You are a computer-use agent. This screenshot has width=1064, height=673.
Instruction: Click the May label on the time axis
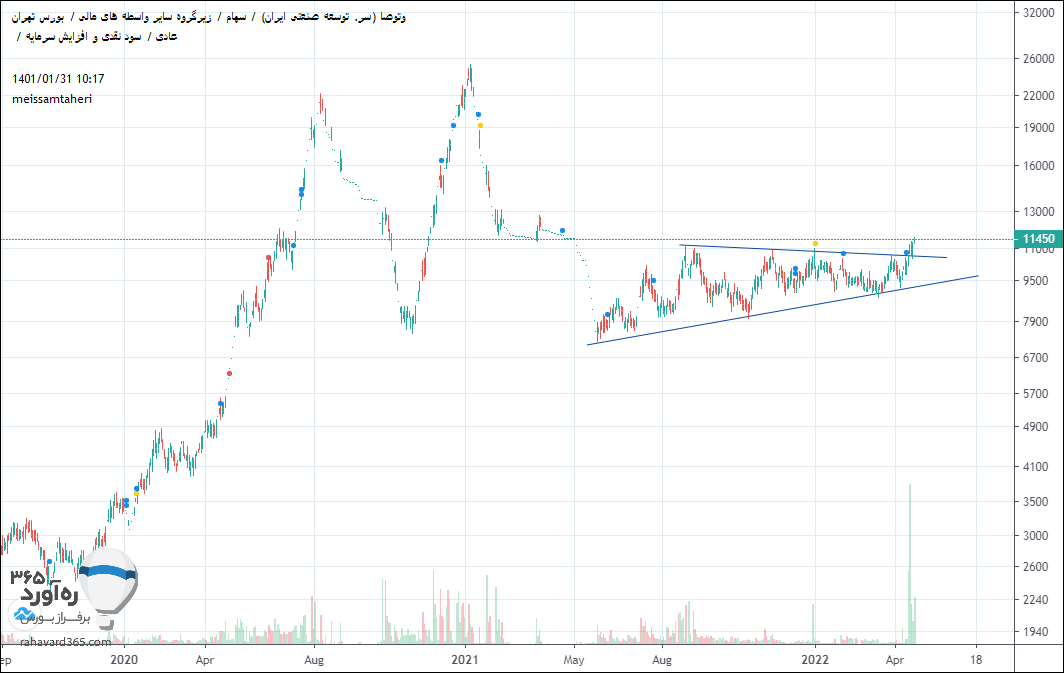coord(573,660)
